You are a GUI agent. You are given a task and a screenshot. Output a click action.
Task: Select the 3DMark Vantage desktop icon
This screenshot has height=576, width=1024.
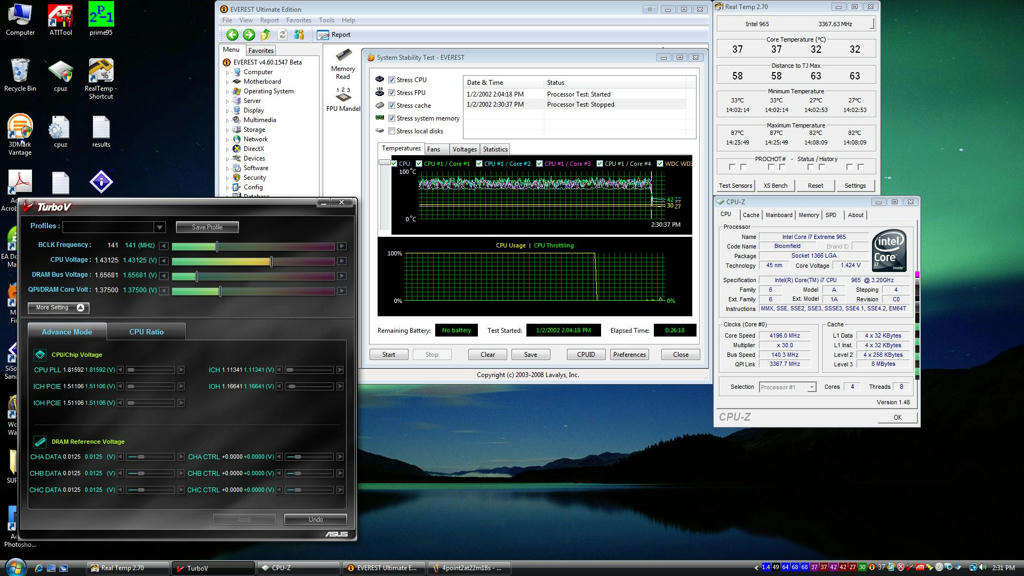20,135
